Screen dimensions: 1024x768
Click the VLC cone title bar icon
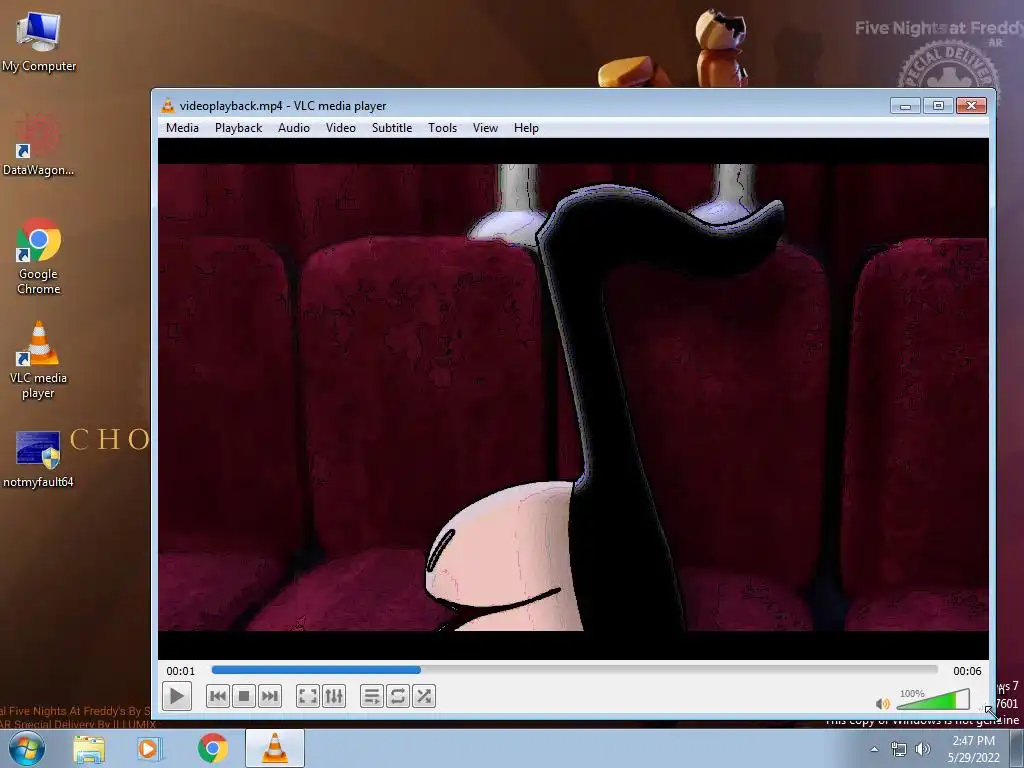pos(168,105)
